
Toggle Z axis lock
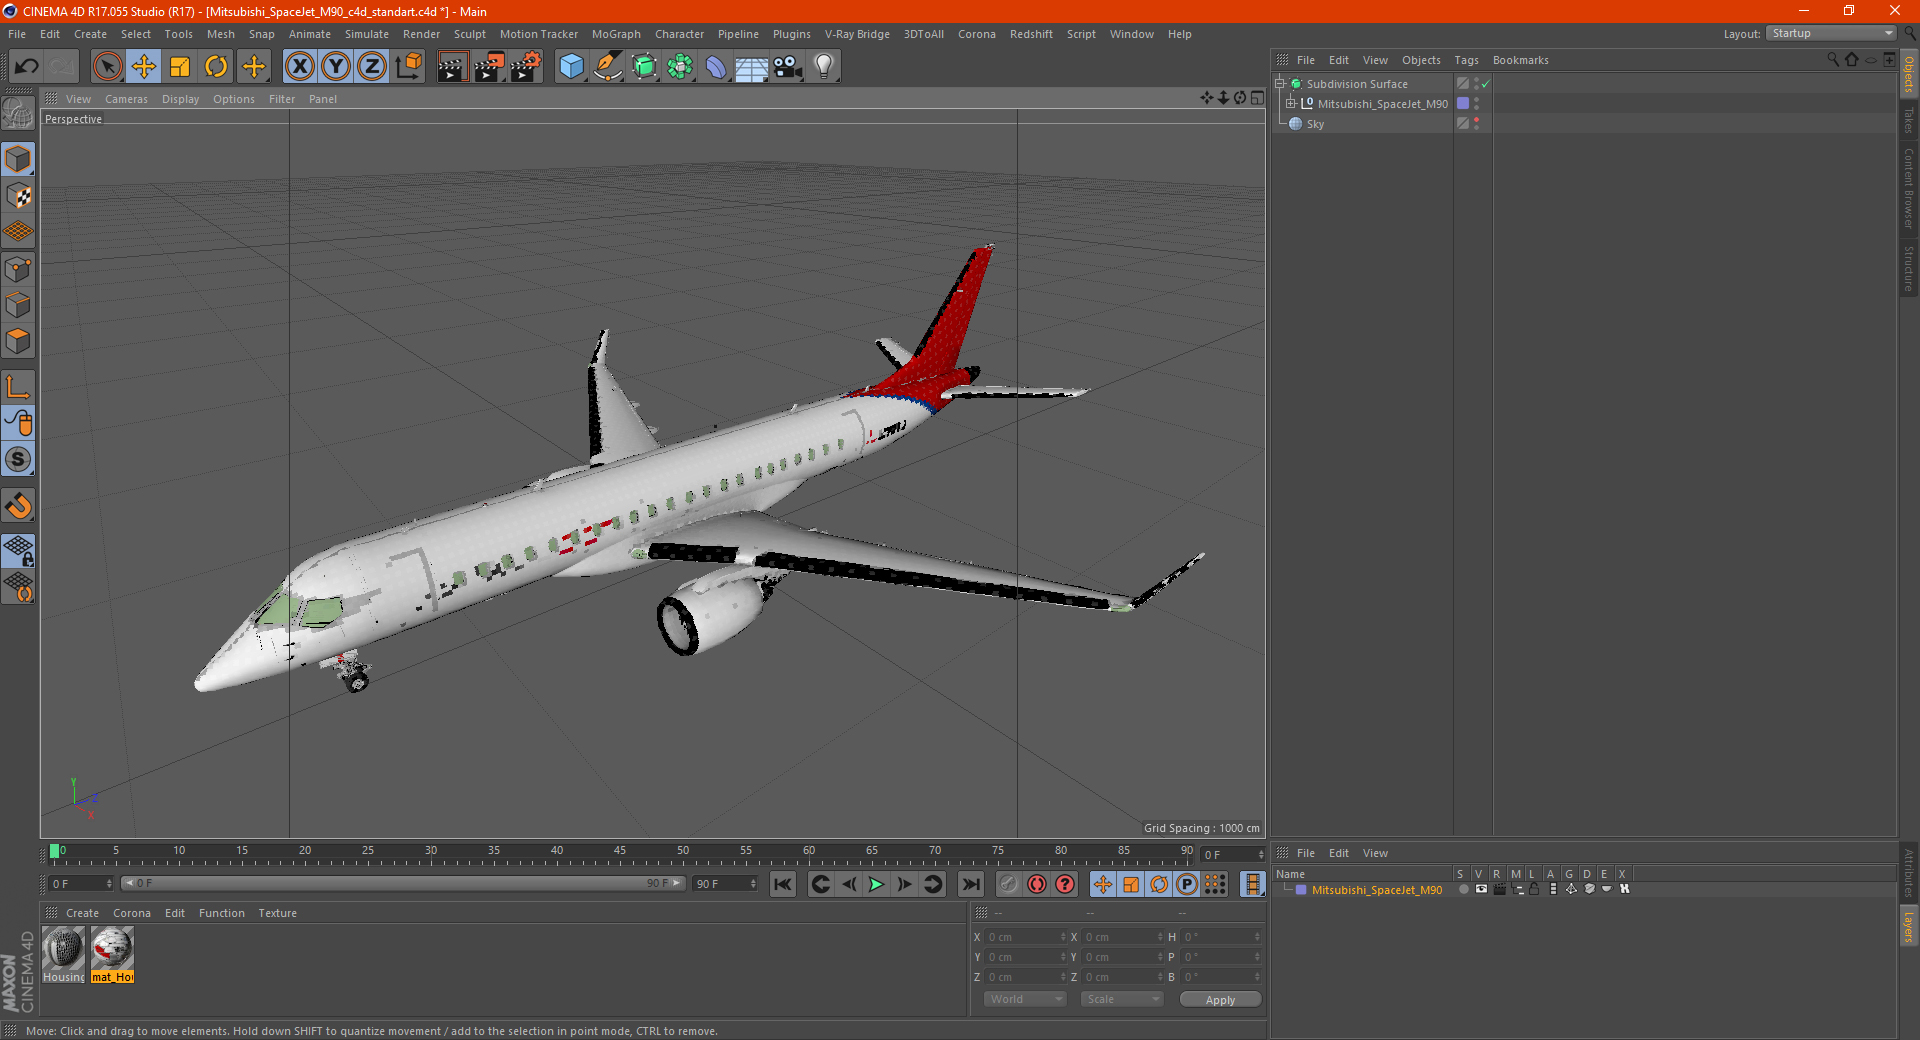(x=372, y=67)
